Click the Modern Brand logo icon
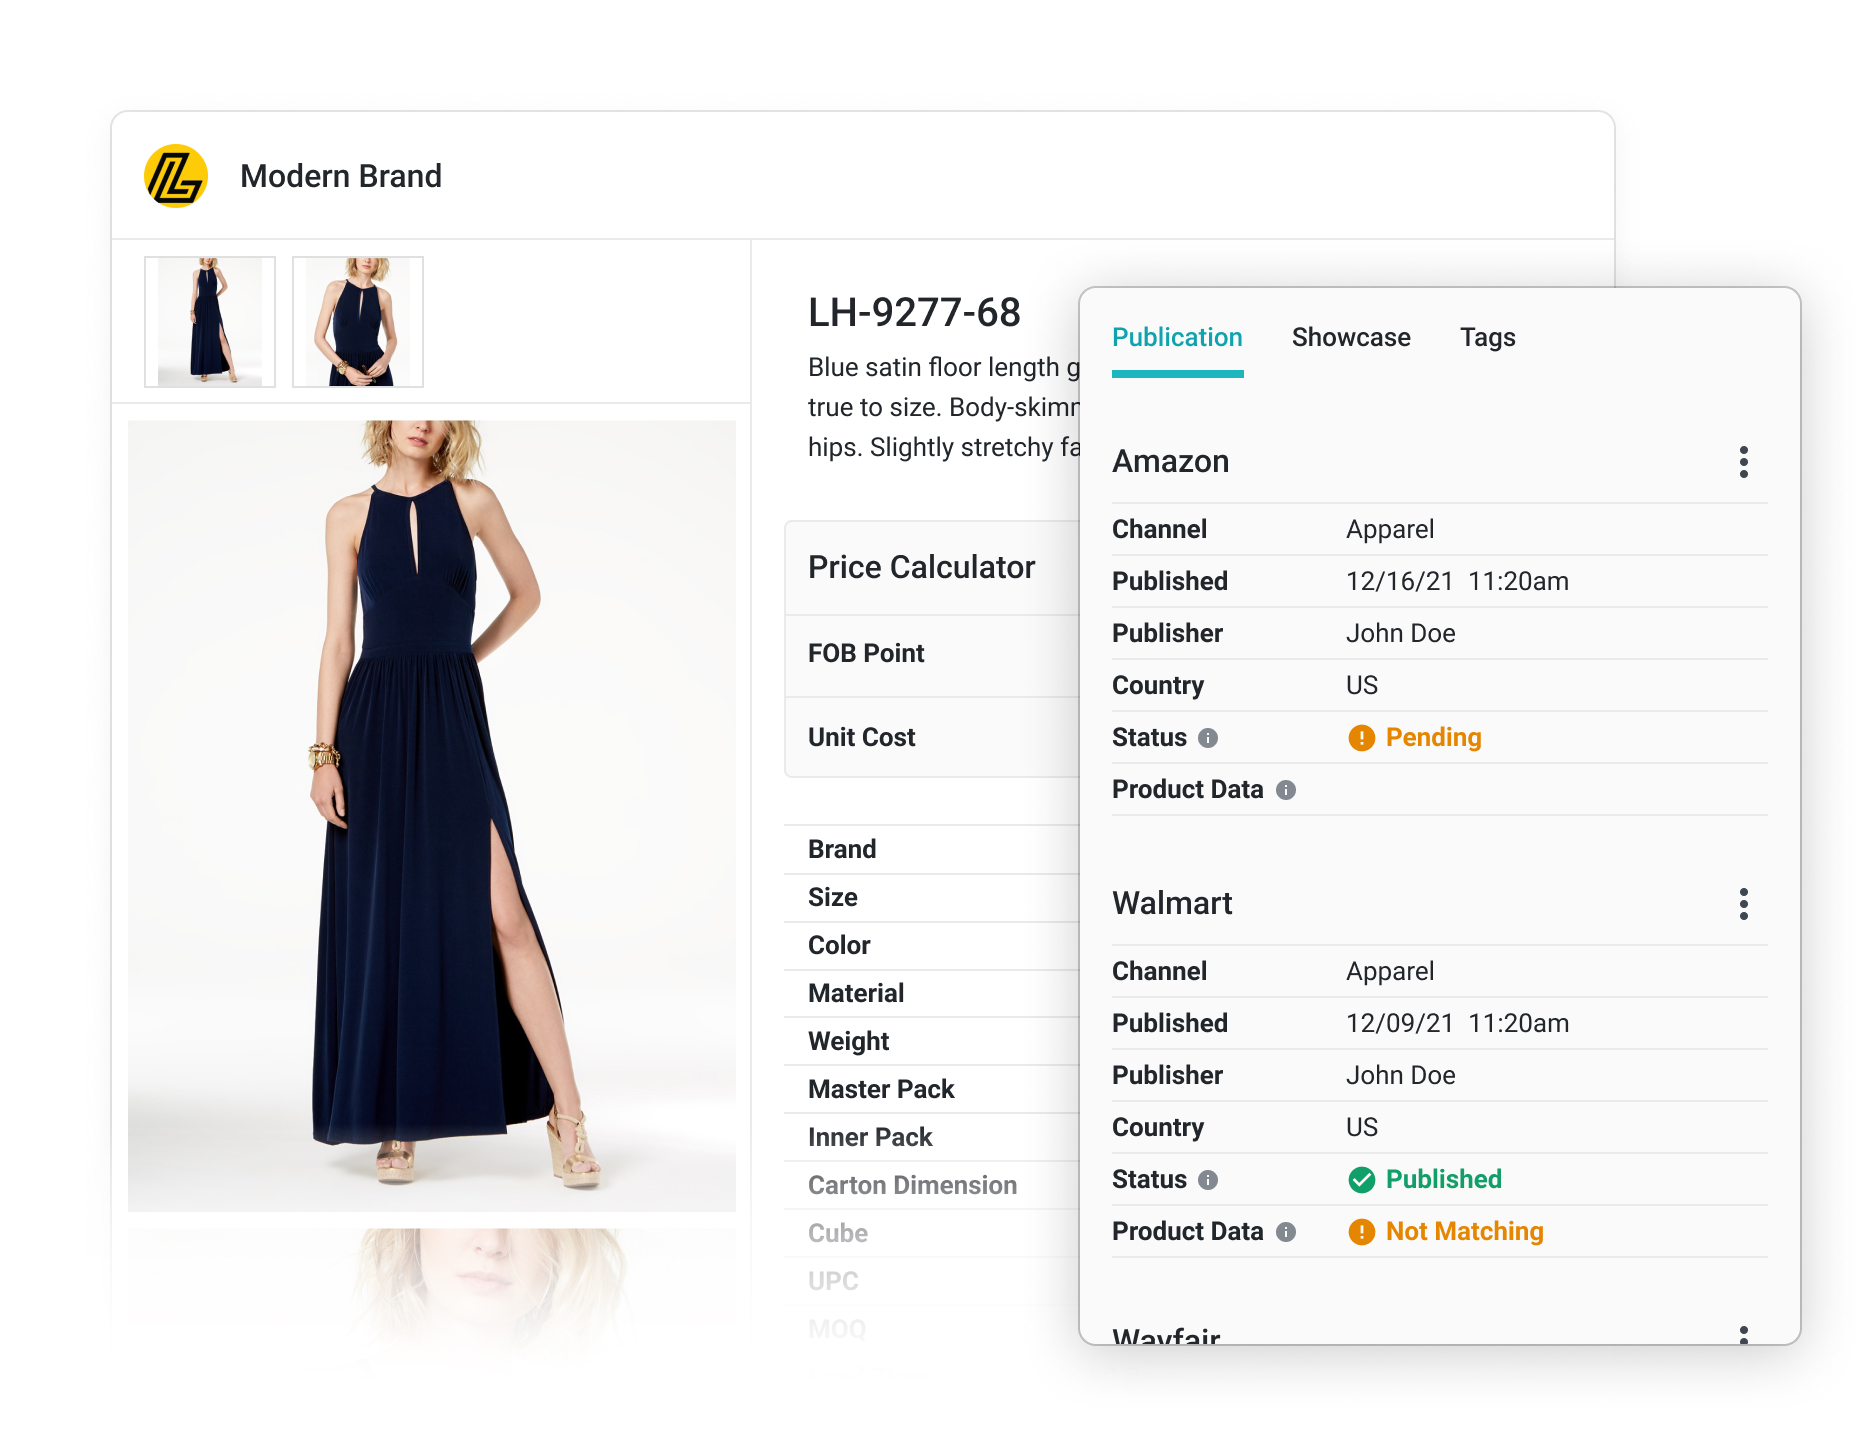1872x1456 pixels. tap(176, 176)
